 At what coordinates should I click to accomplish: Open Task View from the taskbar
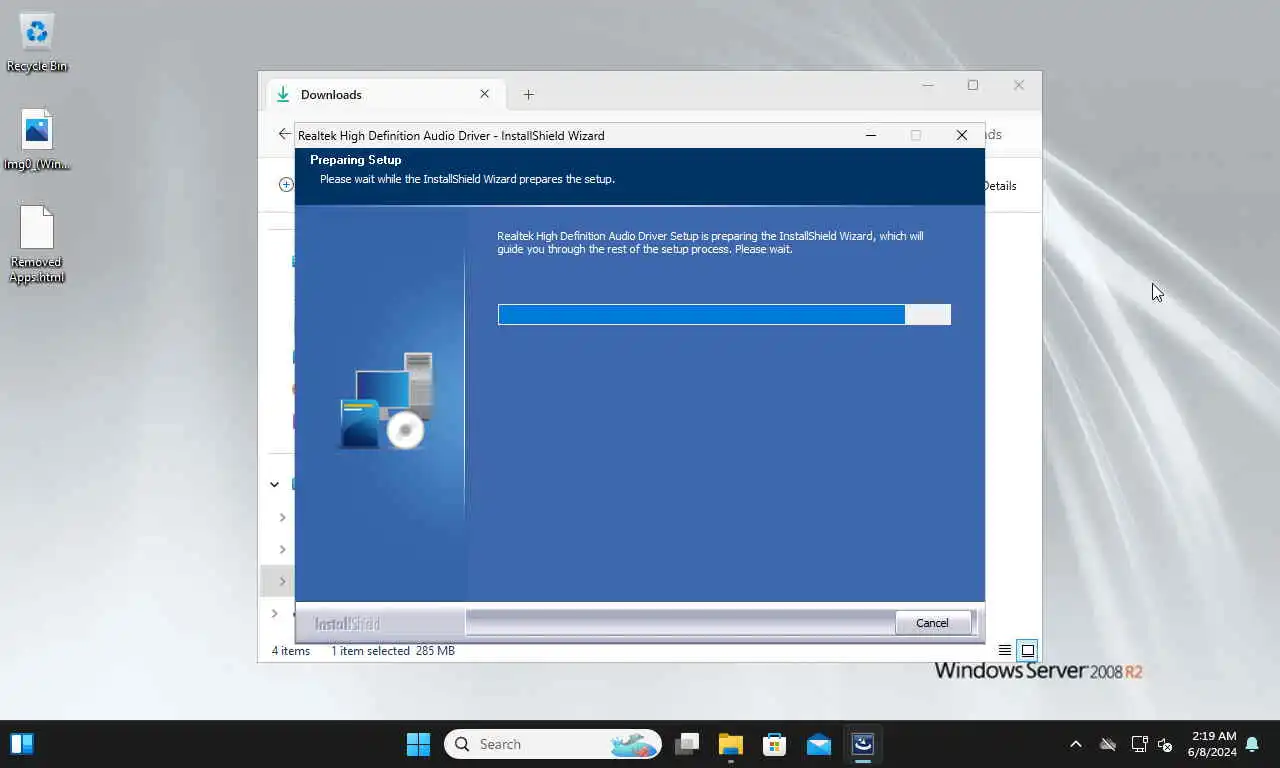point(687,744)
